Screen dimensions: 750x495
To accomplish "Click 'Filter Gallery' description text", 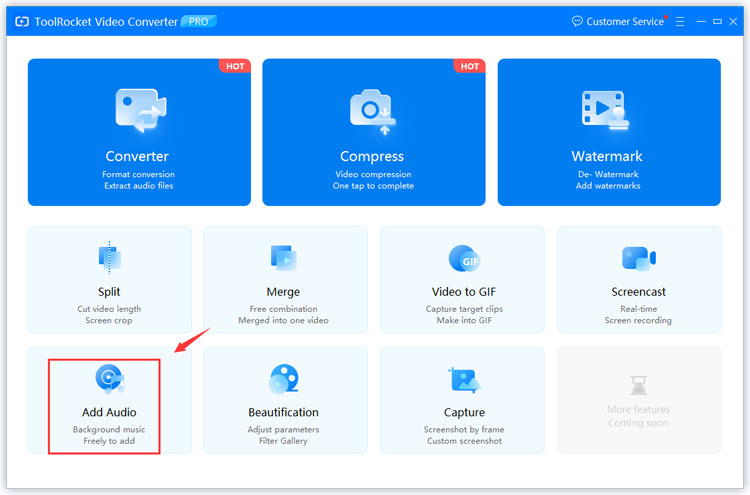I will pos(283,441).
